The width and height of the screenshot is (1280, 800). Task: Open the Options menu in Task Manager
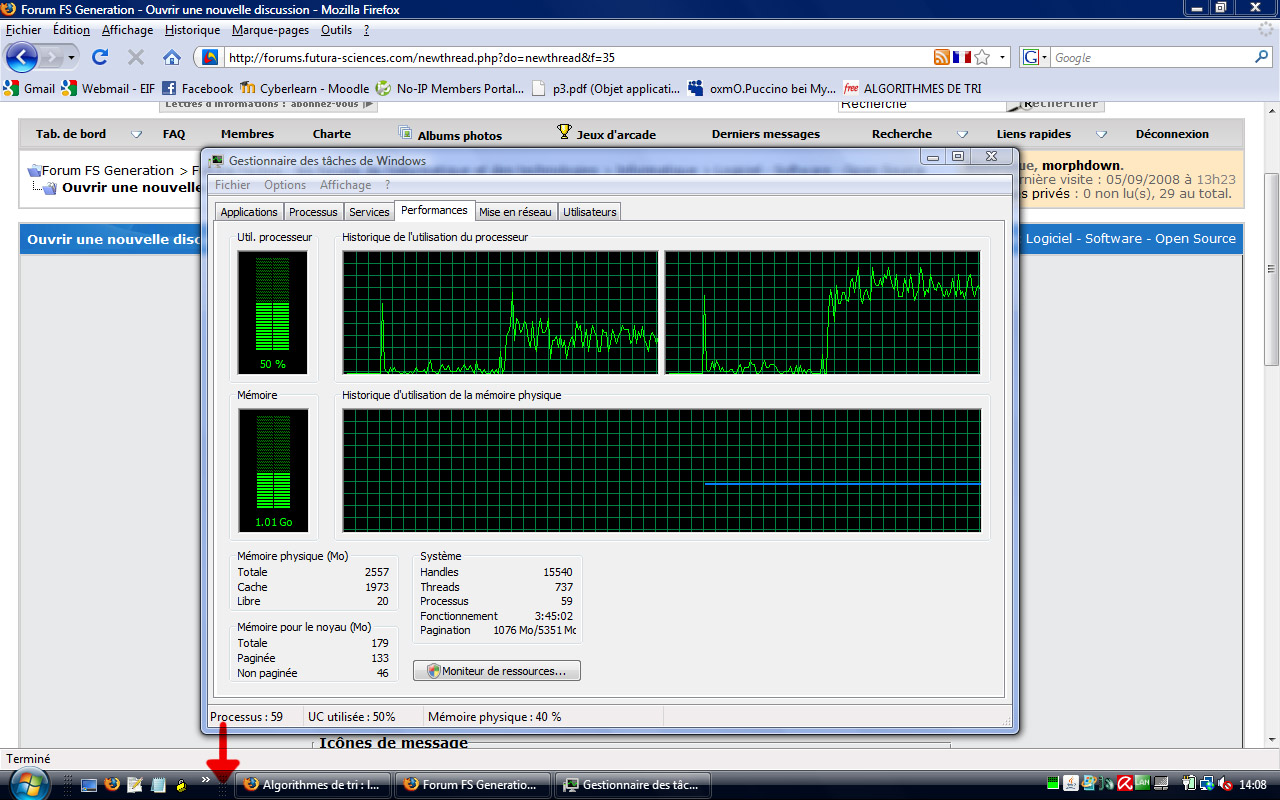(285, 185)
